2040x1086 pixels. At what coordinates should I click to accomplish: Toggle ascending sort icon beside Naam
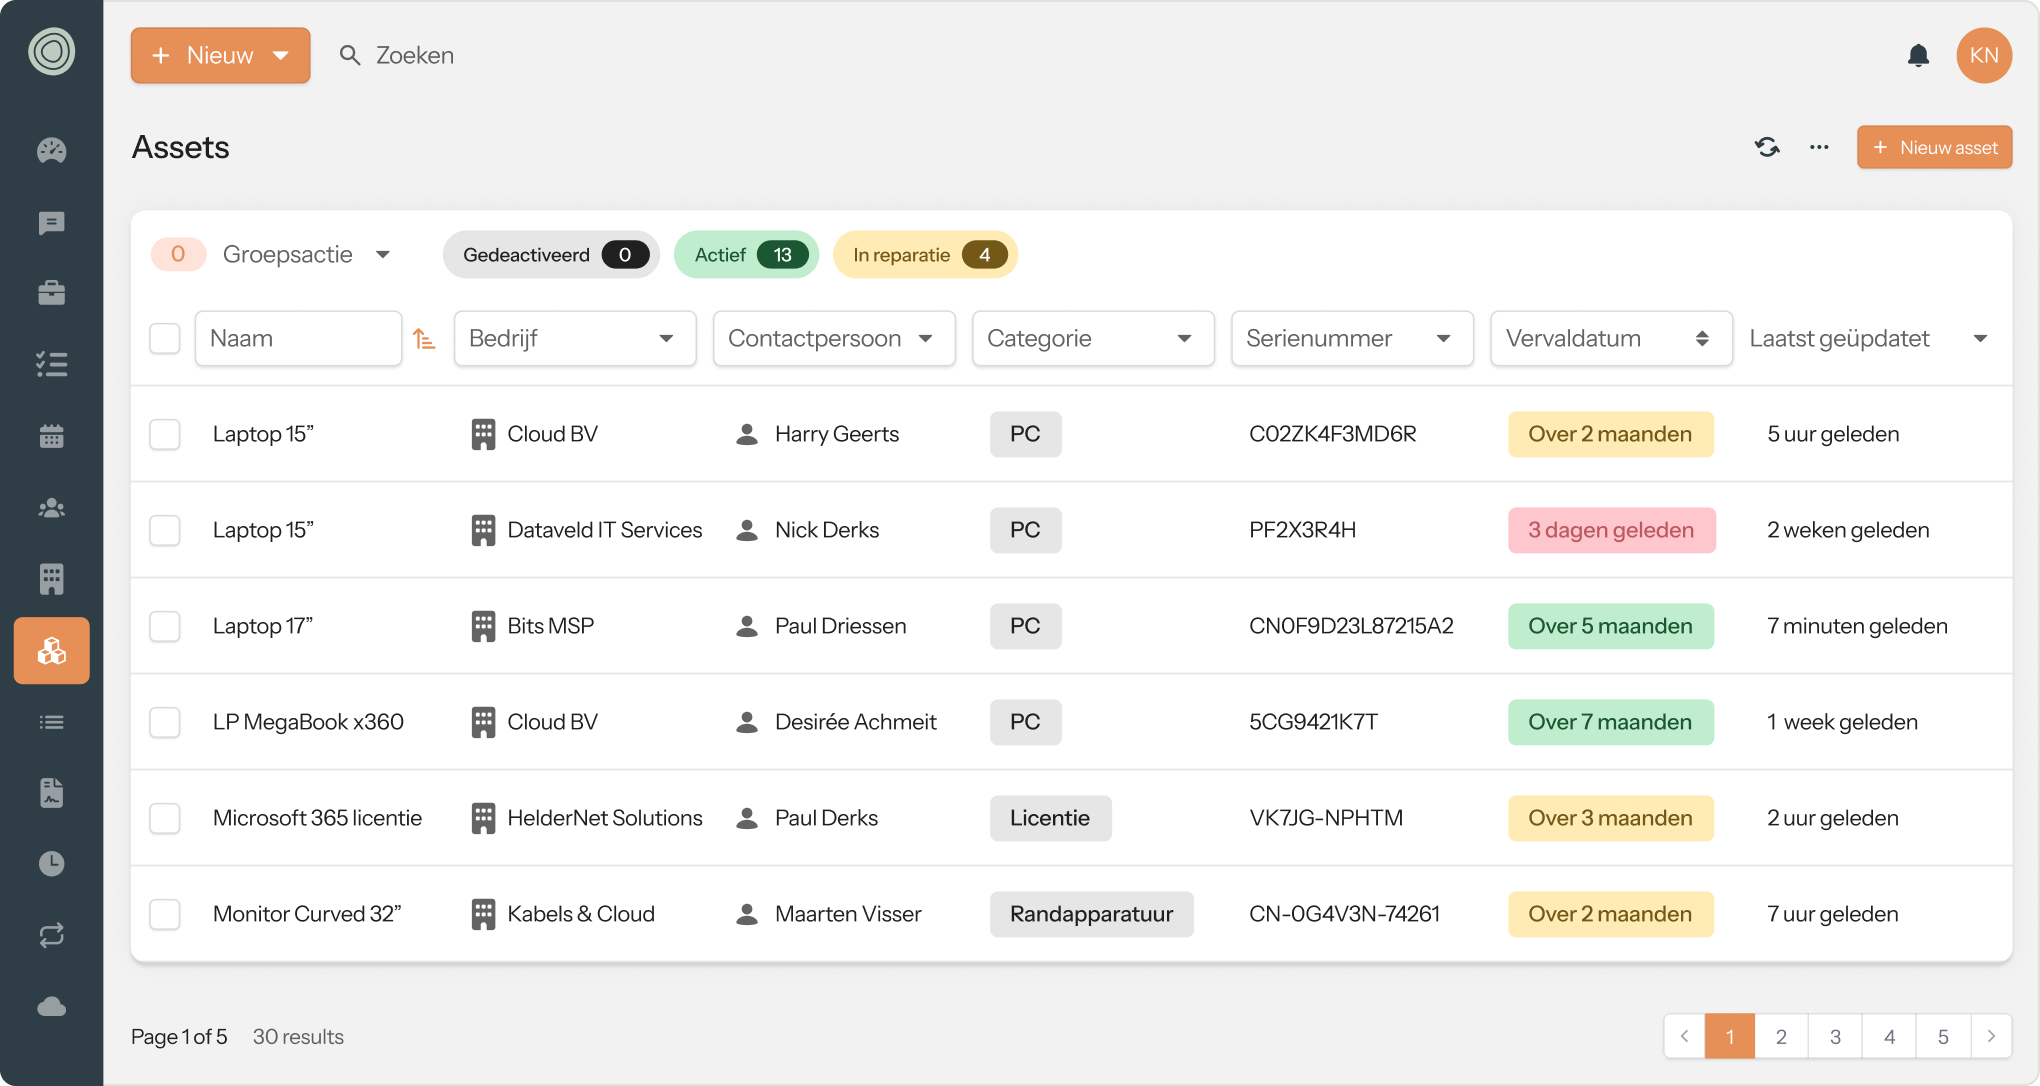tap(424, 339)
